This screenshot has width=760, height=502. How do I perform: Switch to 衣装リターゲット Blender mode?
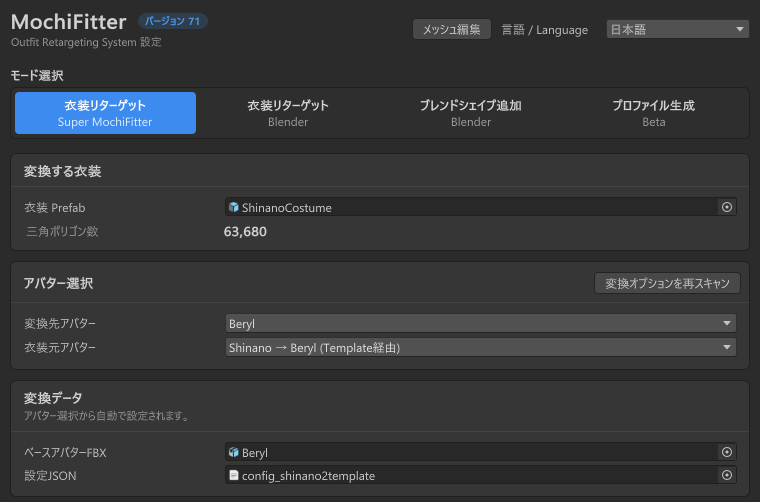click(288, 113)
